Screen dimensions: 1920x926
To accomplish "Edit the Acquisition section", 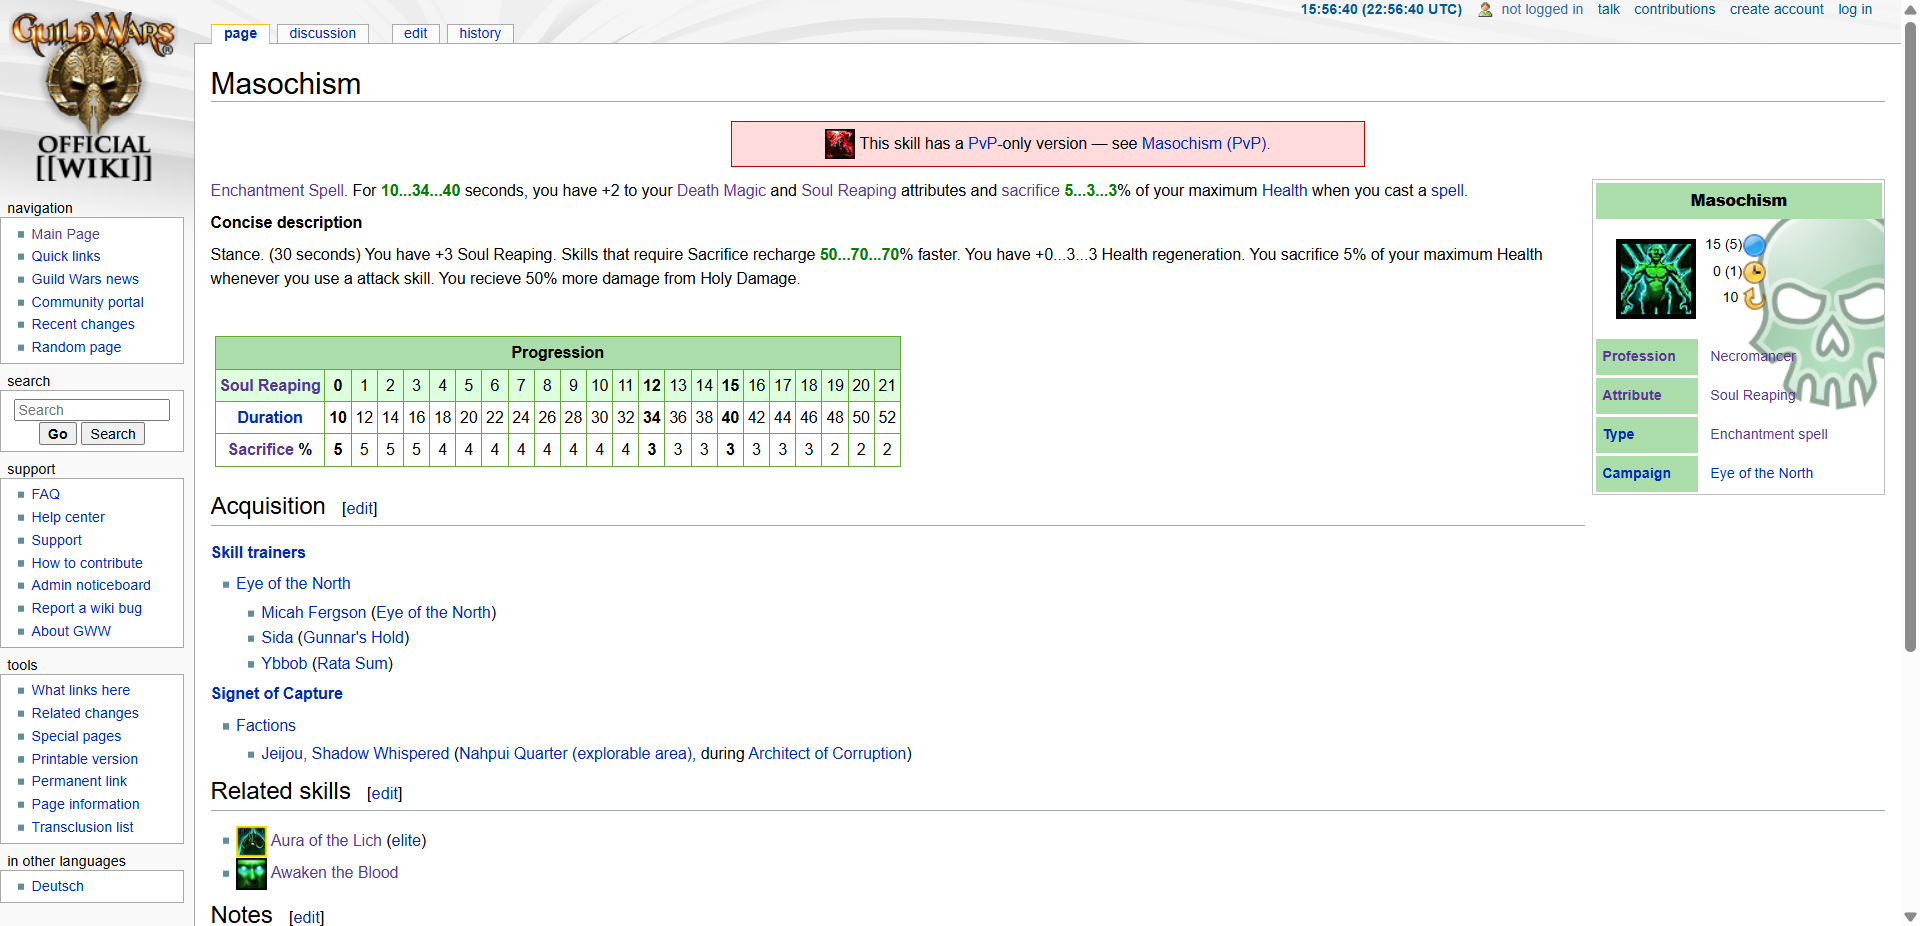I will click(x=359, y=508).
